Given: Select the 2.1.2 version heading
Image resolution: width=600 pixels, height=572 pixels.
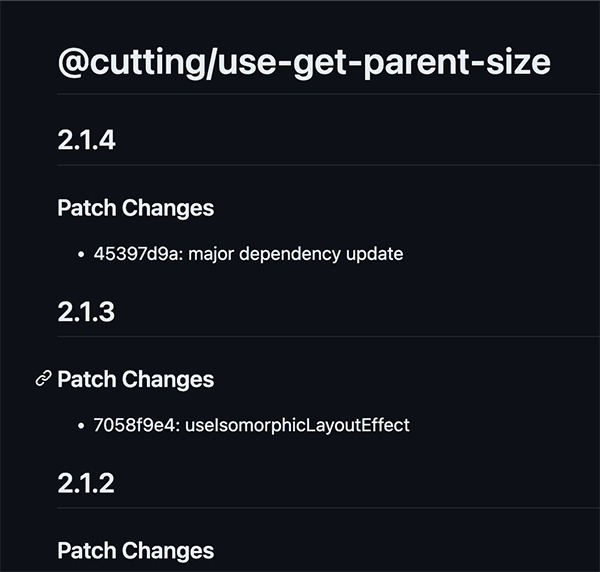Looking at the screenshot, I should (86, 483).
